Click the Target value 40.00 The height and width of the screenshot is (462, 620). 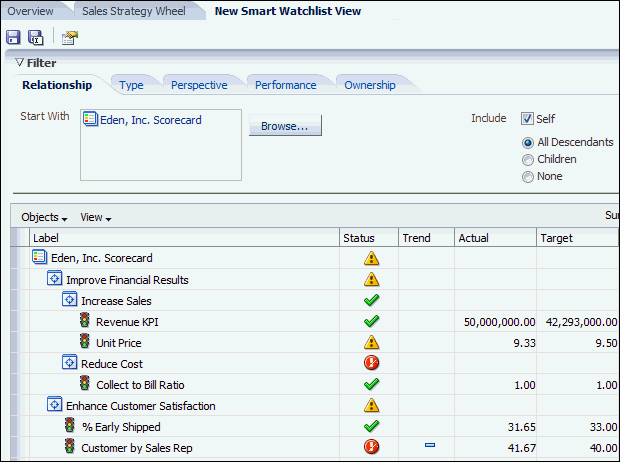[x=603, y=448]
